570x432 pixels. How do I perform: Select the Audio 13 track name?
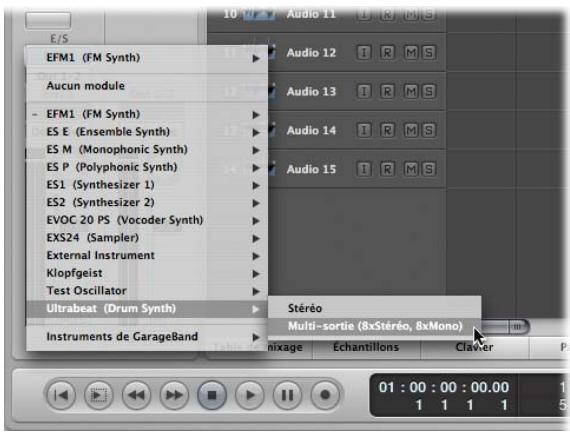311,92
